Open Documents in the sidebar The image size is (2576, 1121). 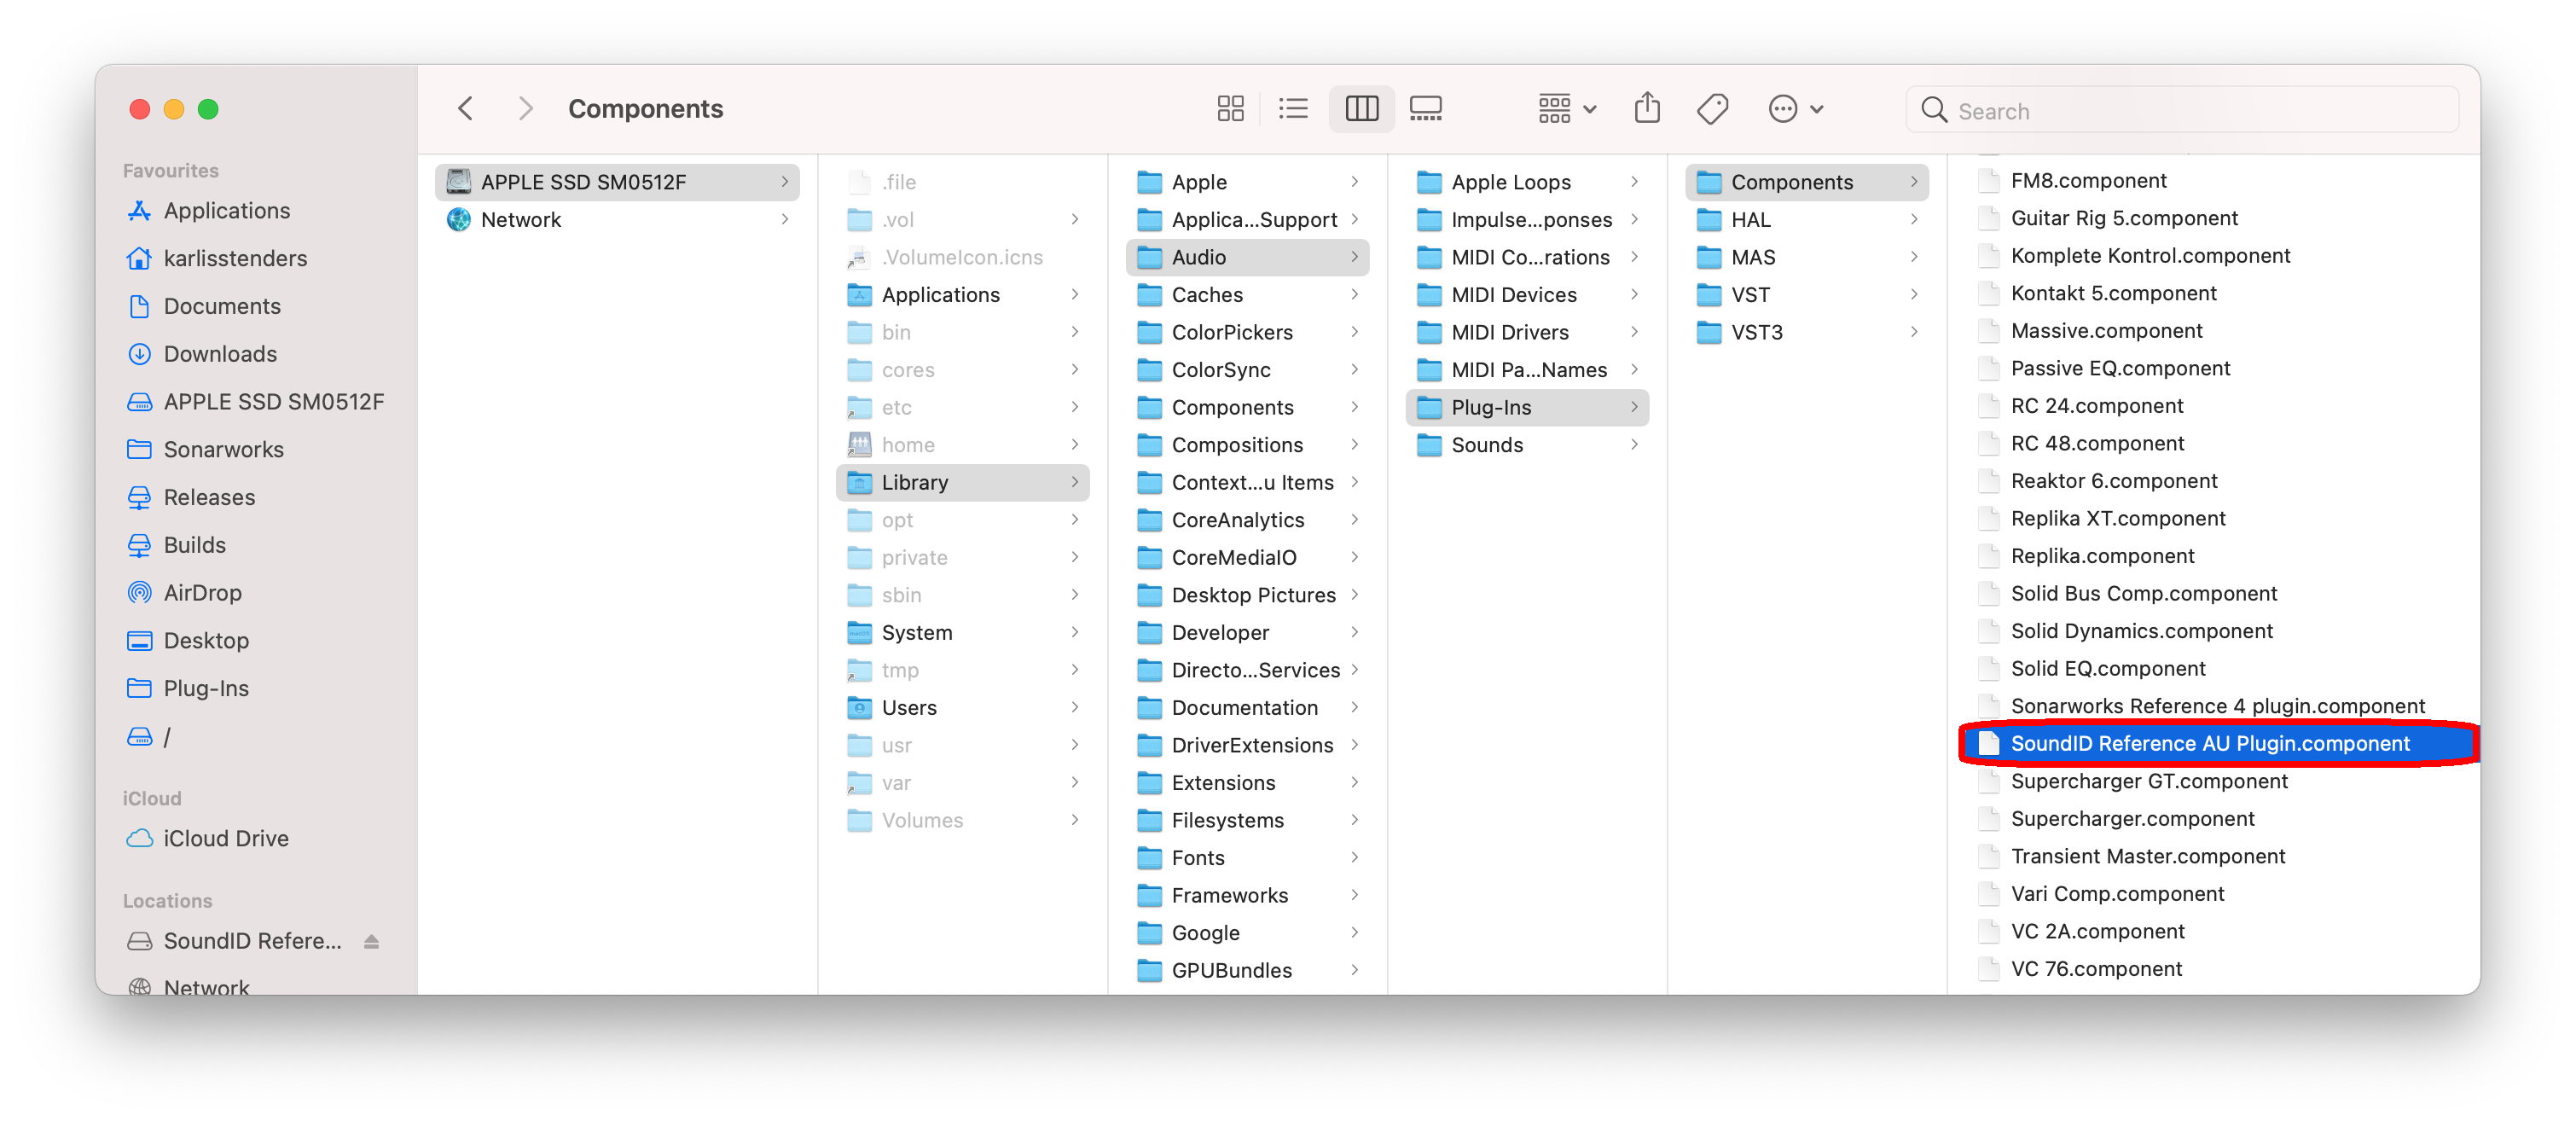[x=222, y=307]
